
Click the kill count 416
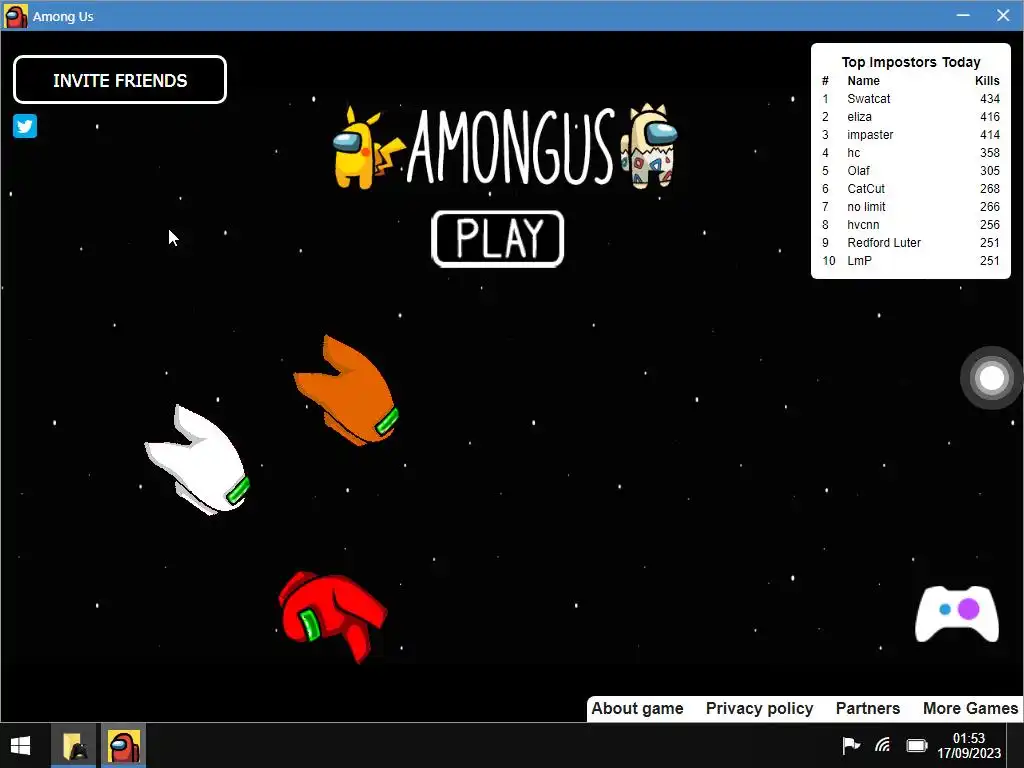[990, 117]
